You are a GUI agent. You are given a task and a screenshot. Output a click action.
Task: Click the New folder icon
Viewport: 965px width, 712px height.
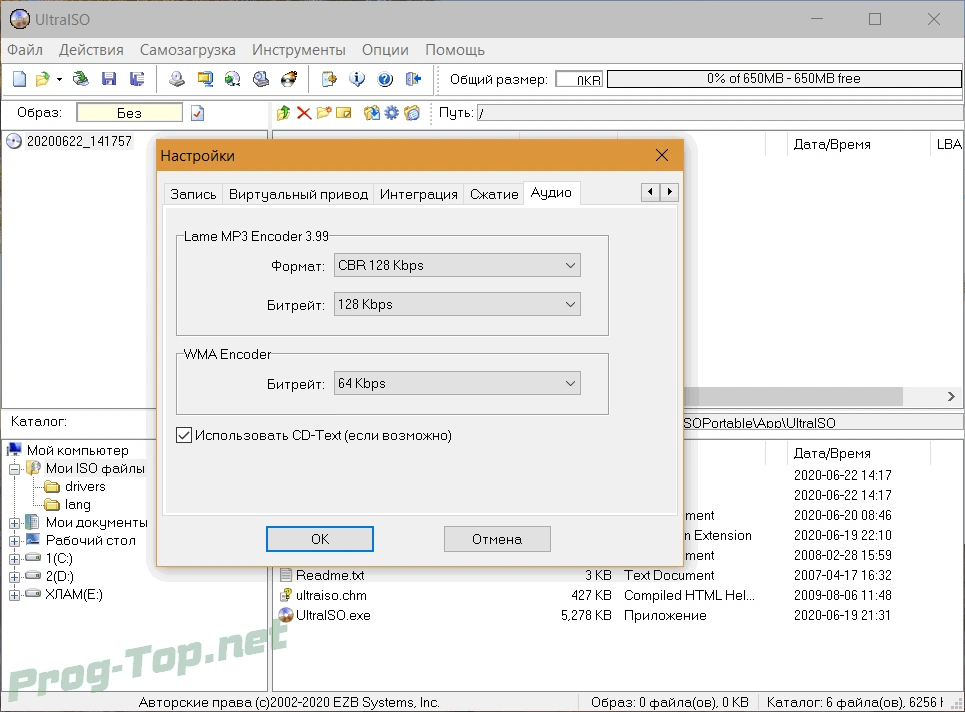pos(324,113)
